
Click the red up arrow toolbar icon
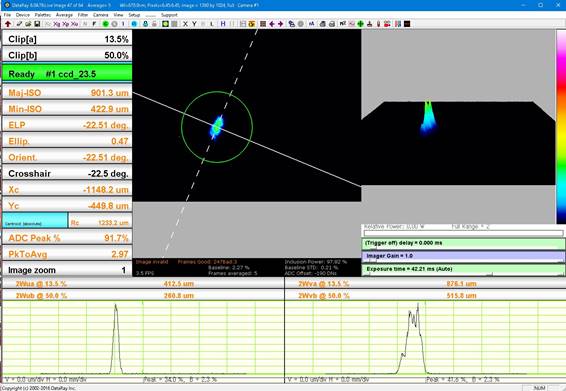[8, 24]
